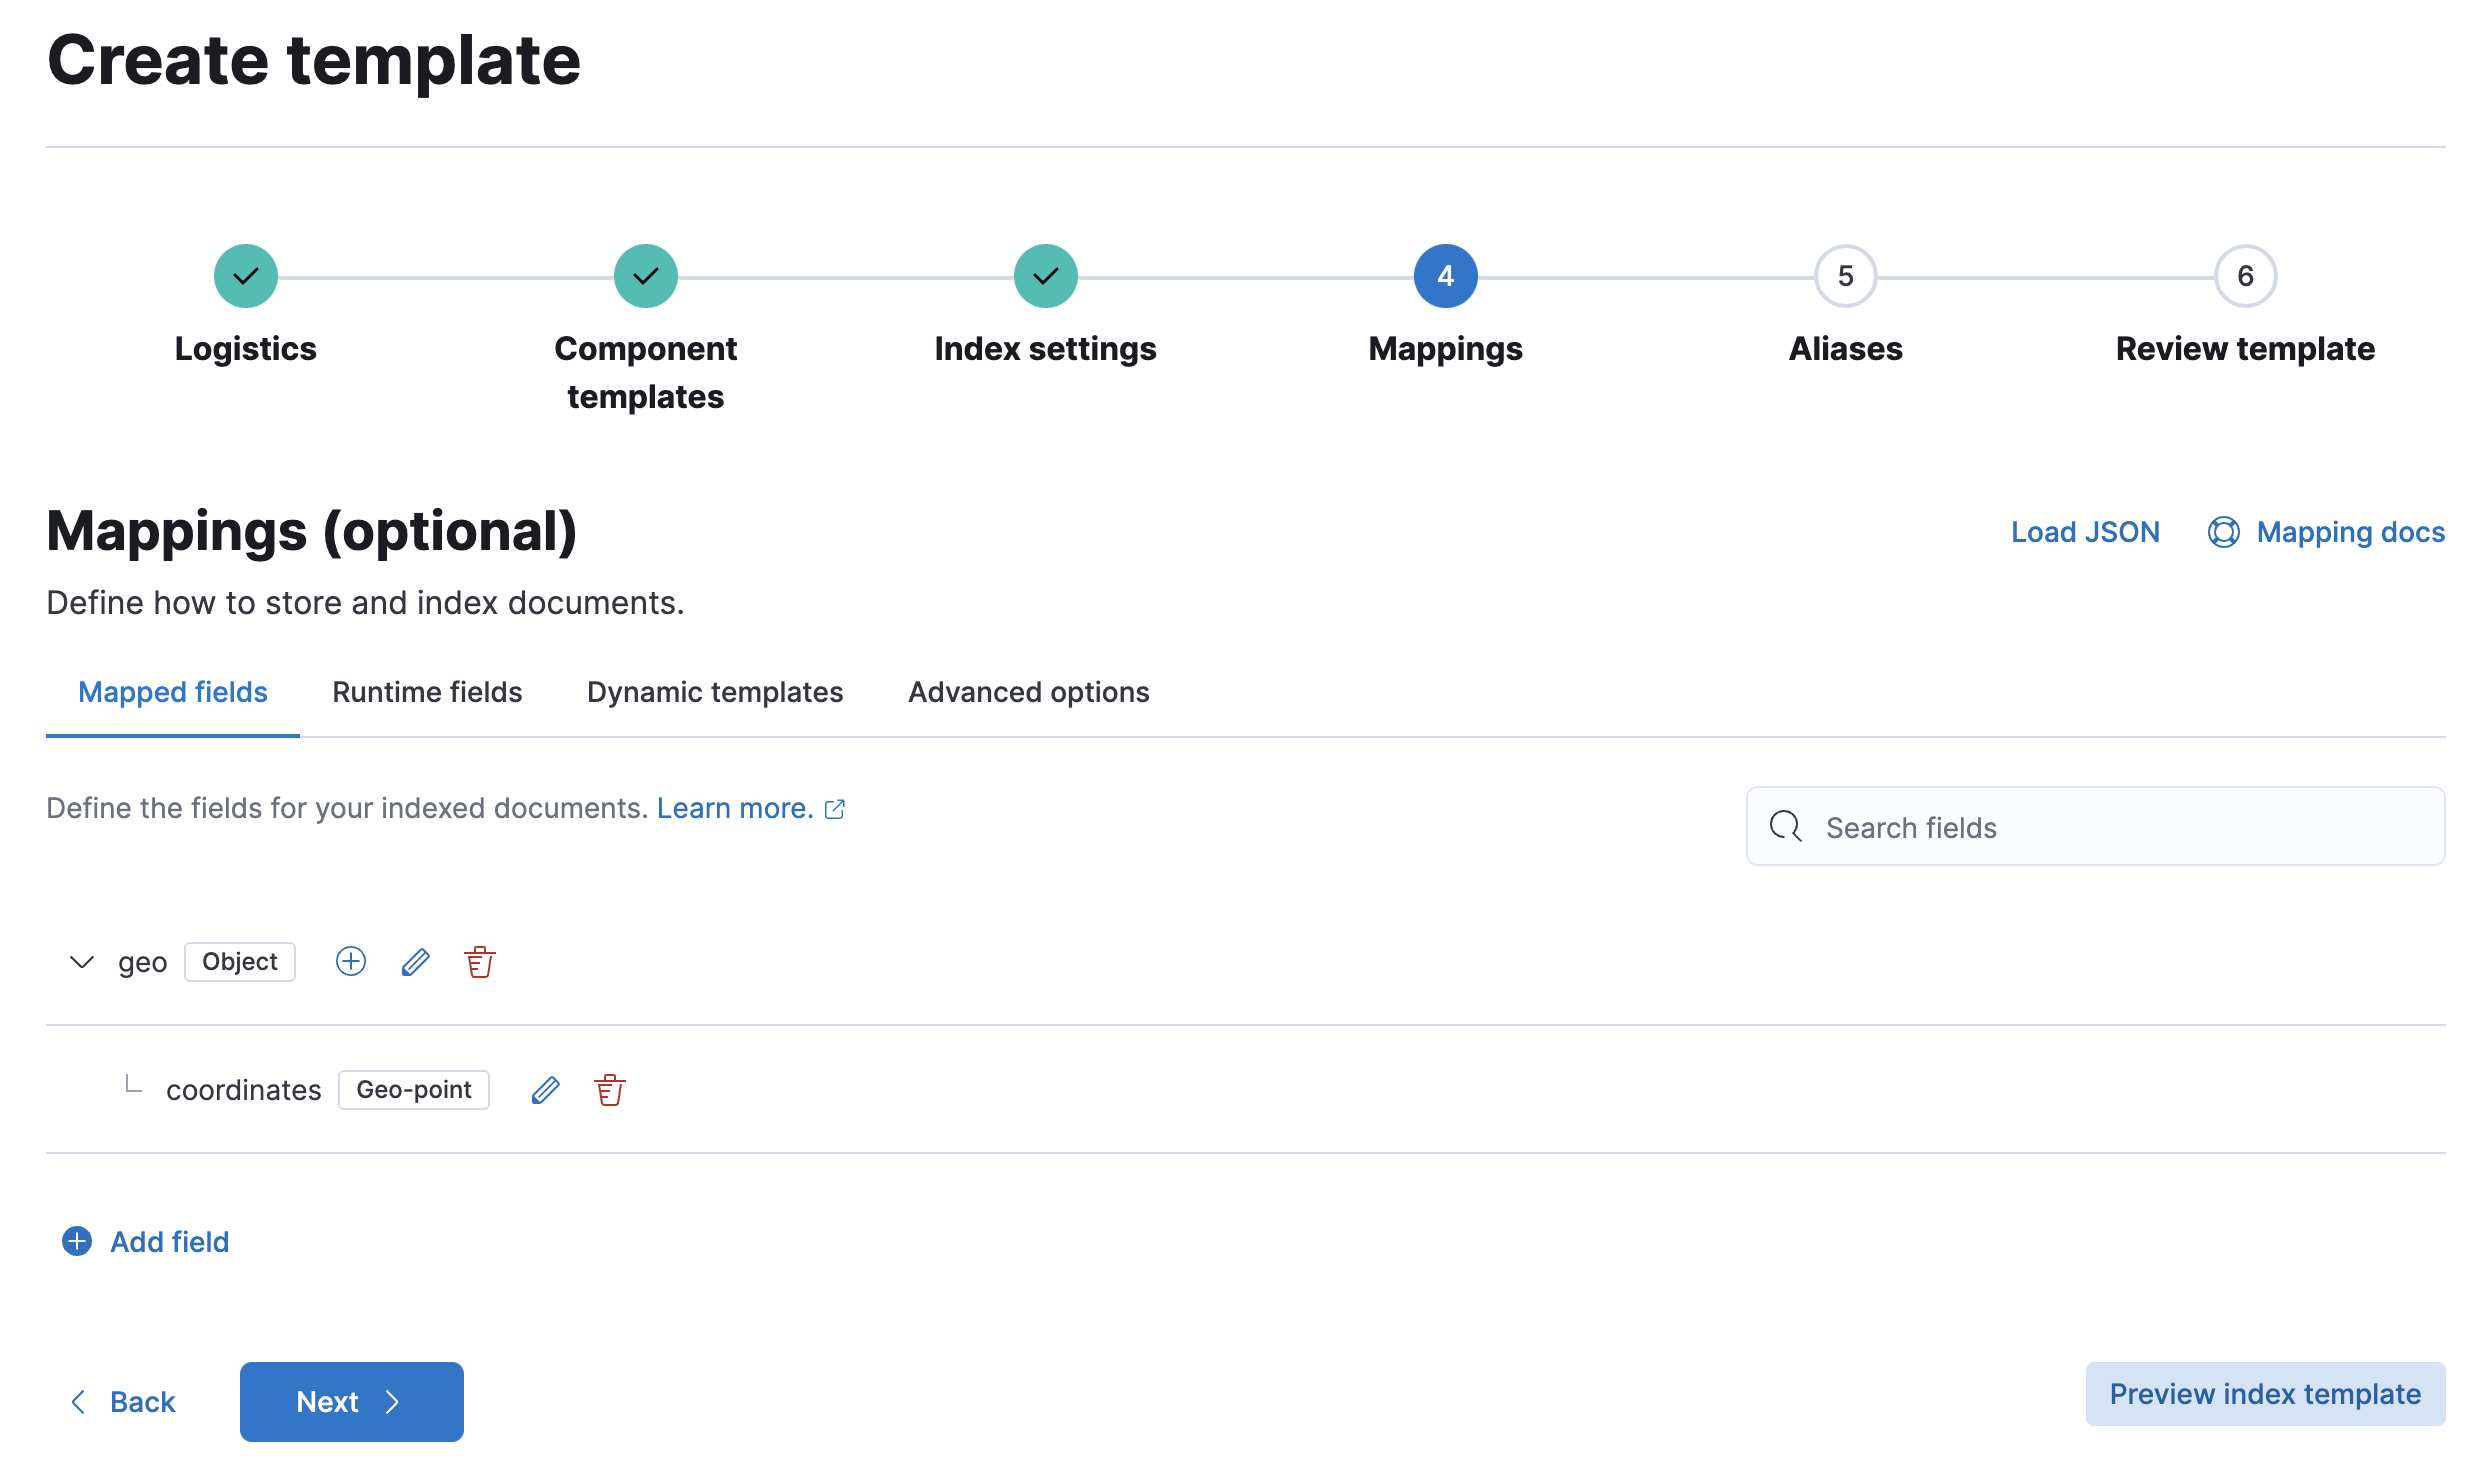Viewport: 2476px width, 1464px height.
Task: Return to Index settings step
Action: tap(1045, 276)
